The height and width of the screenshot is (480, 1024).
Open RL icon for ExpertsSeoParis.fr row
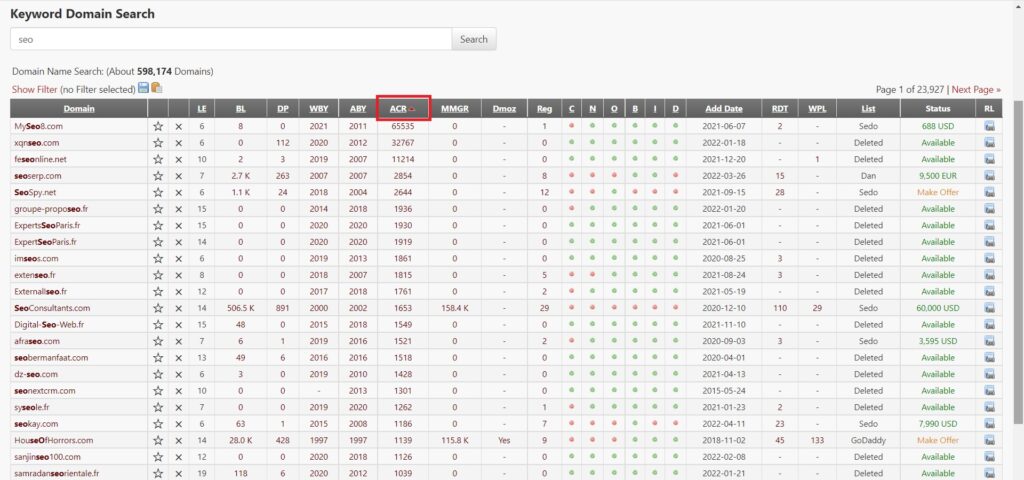click(x=989, y=225)
